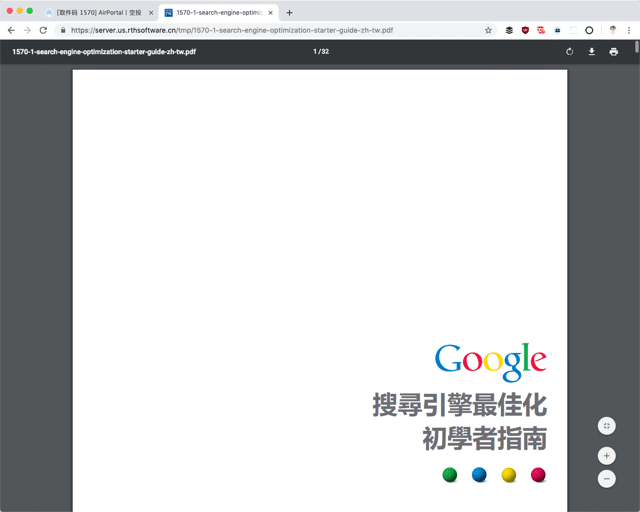This screenshot has width=640, height=512.
Task: Close the search-engine-optimization PDF tab
Action: coord(270,13)
